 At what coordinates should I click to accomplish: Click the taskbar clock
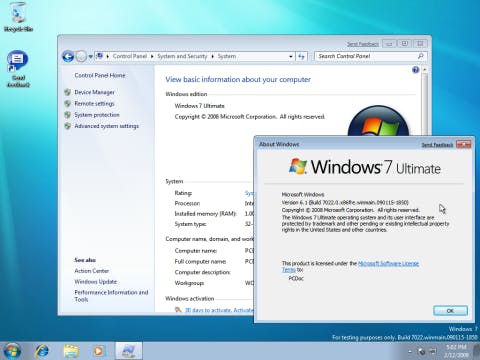pyautogui.click(x=456, y=351)
